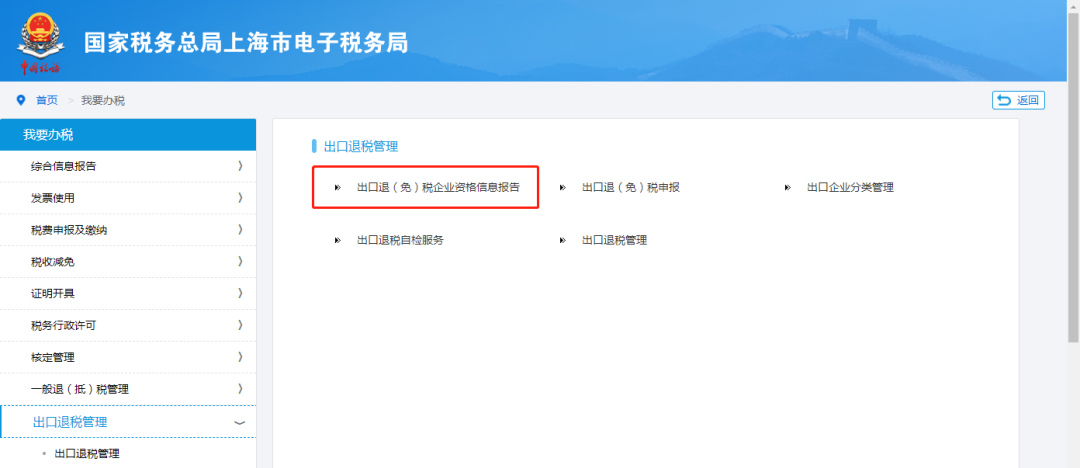Image resolution: width=1080 pixels, height=468 pixels.
Task: Expand the 证明开具 chevron arrow
Action: pos(240,293)
